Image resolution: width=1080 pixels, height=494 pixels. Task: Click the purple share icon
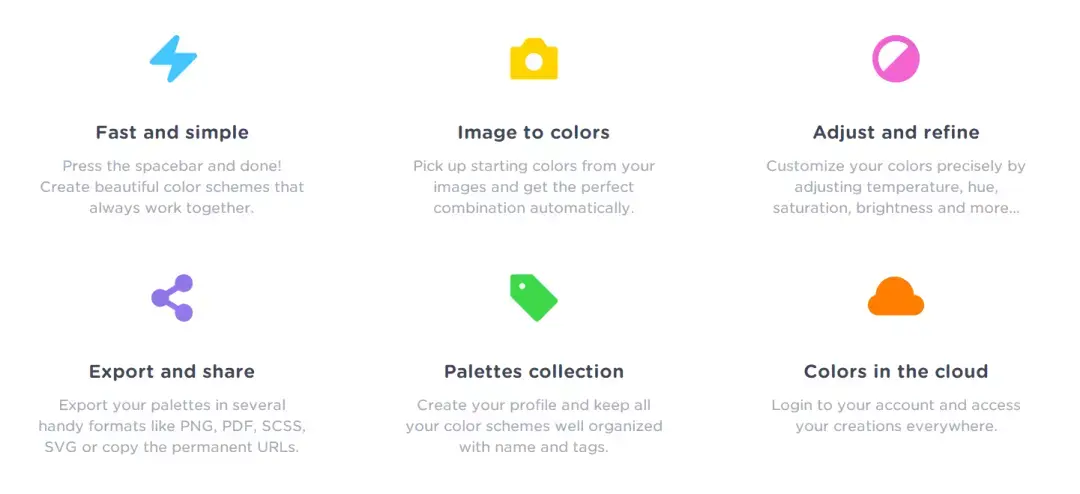click(172, 298)
